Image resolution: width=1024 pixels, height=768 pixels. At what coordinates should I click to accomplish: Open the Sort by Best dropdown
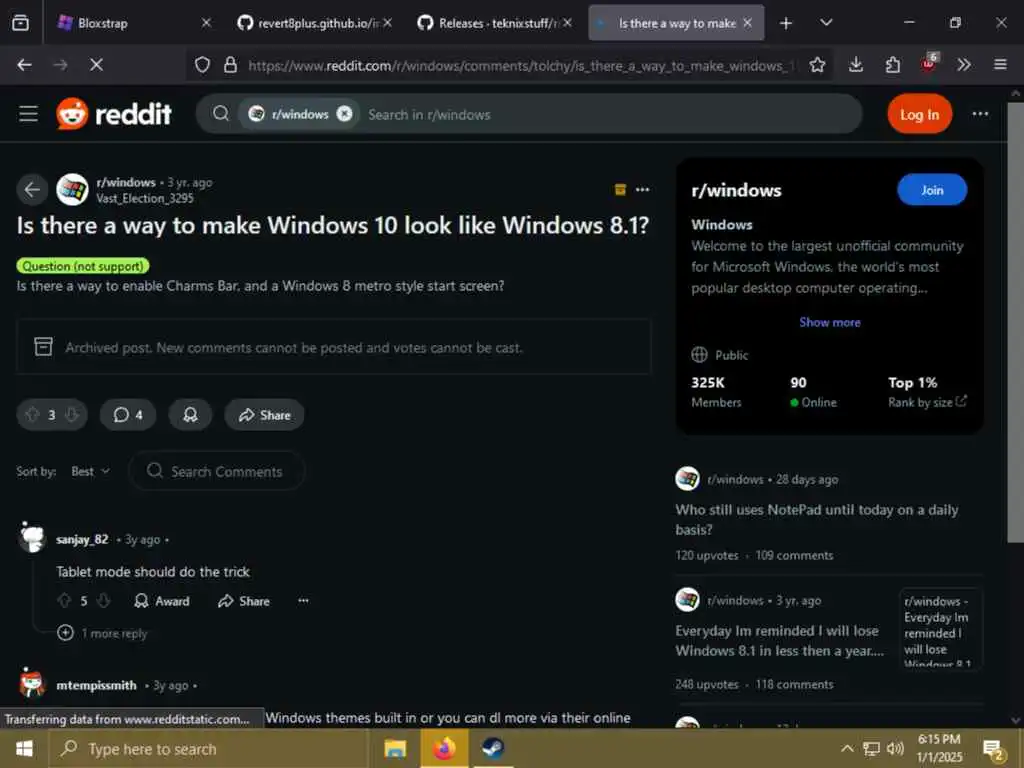click(90, 472)
